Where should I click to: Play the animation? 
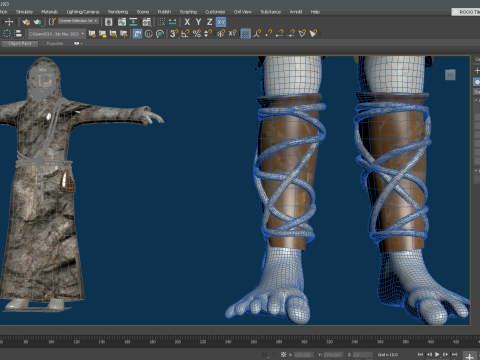click(437, 354)
